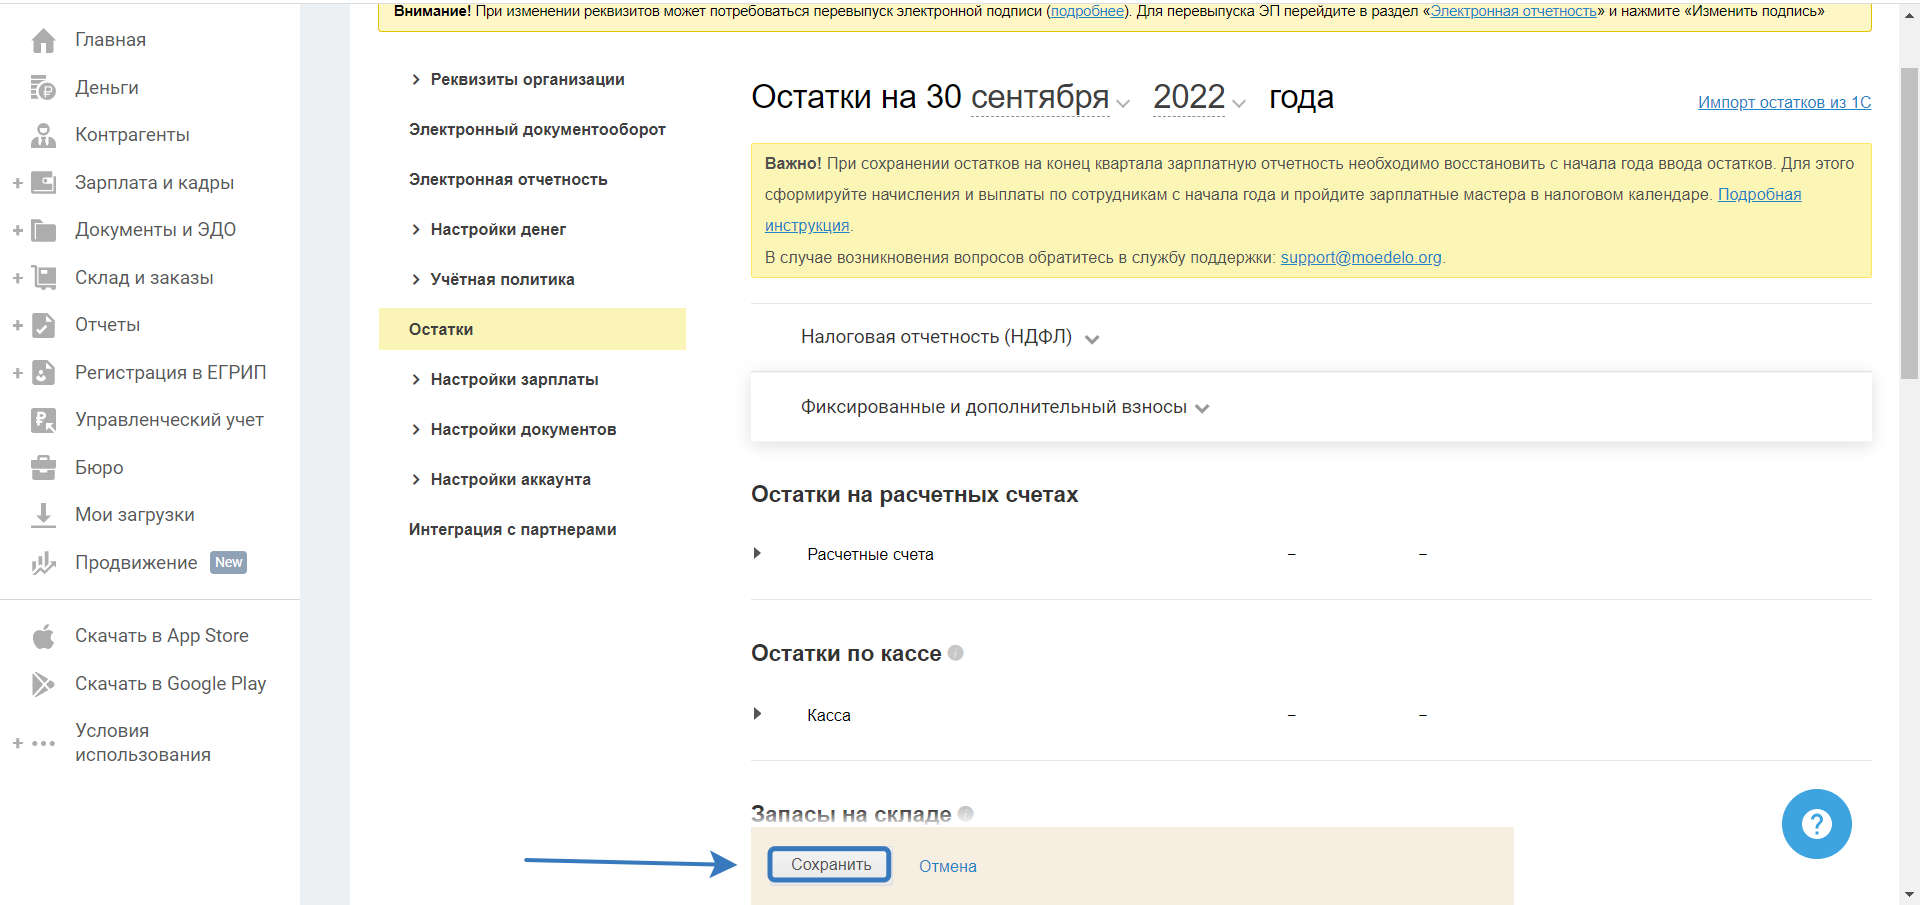Click the Импорт остатков из 1С link
The width and height of the screenshot is (1920, 905).
coord(1784,102)
